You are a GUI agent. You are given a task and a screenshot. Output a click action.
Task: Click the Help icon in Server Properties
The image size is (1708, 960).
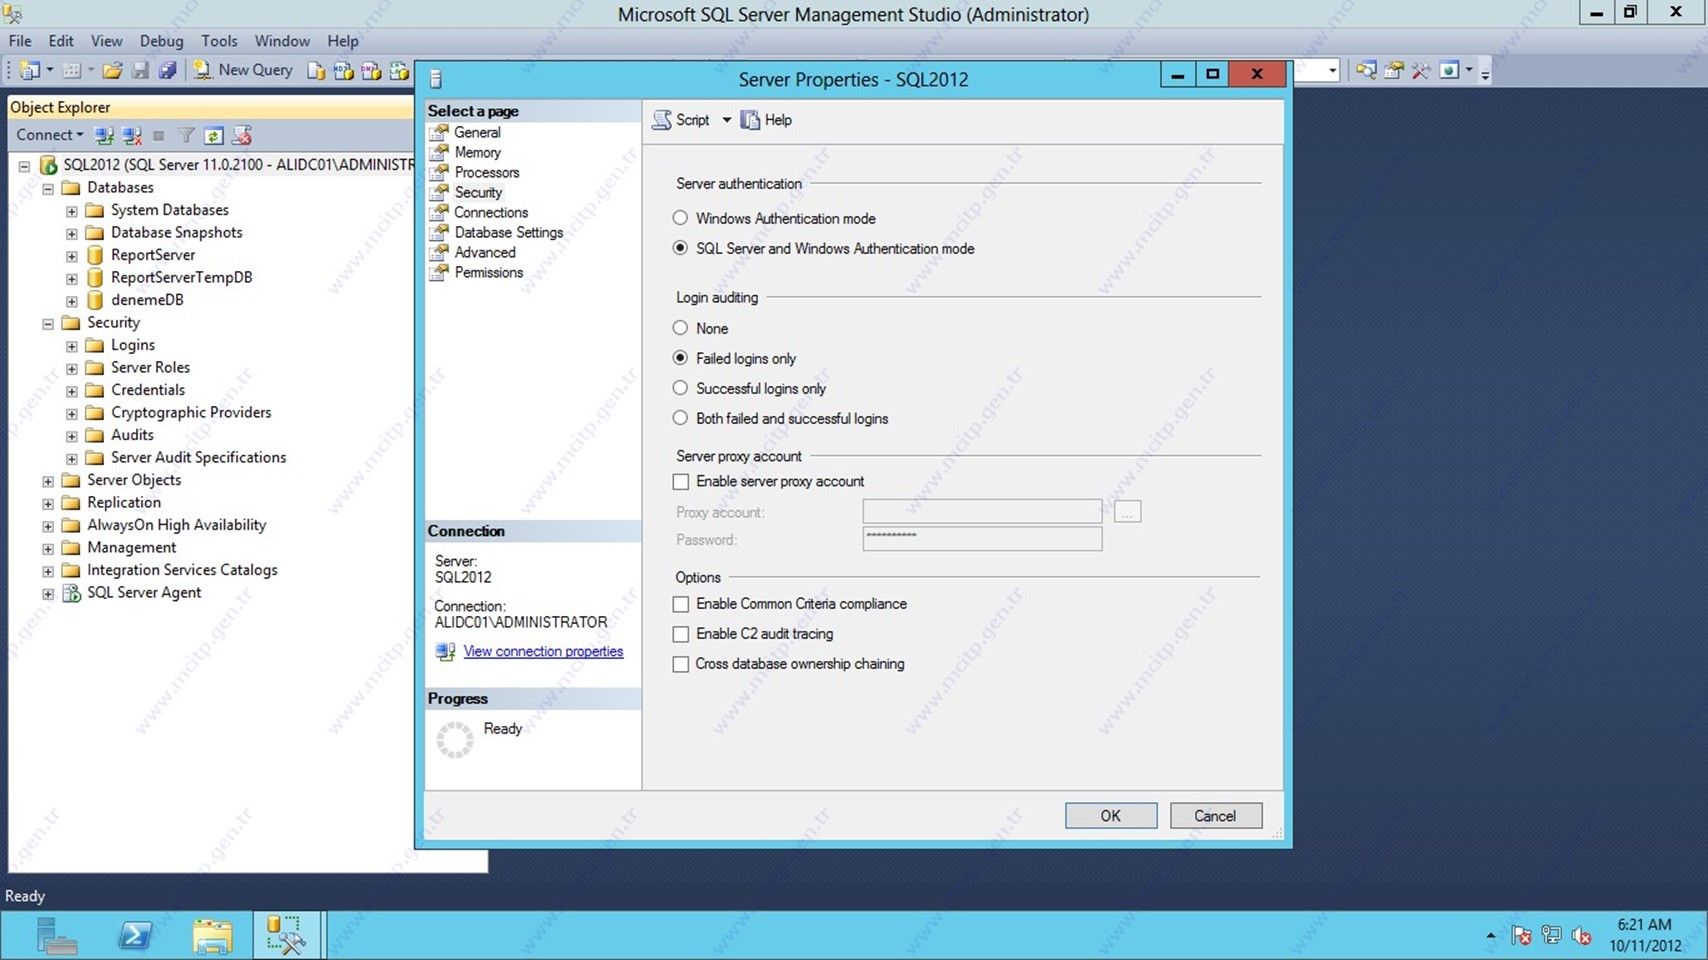[750, 120]
